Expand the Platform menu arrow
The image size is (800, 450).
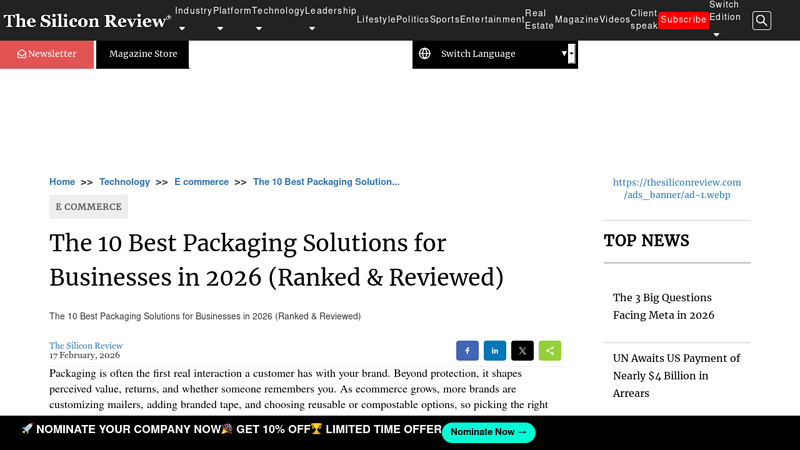click(220, 29)
